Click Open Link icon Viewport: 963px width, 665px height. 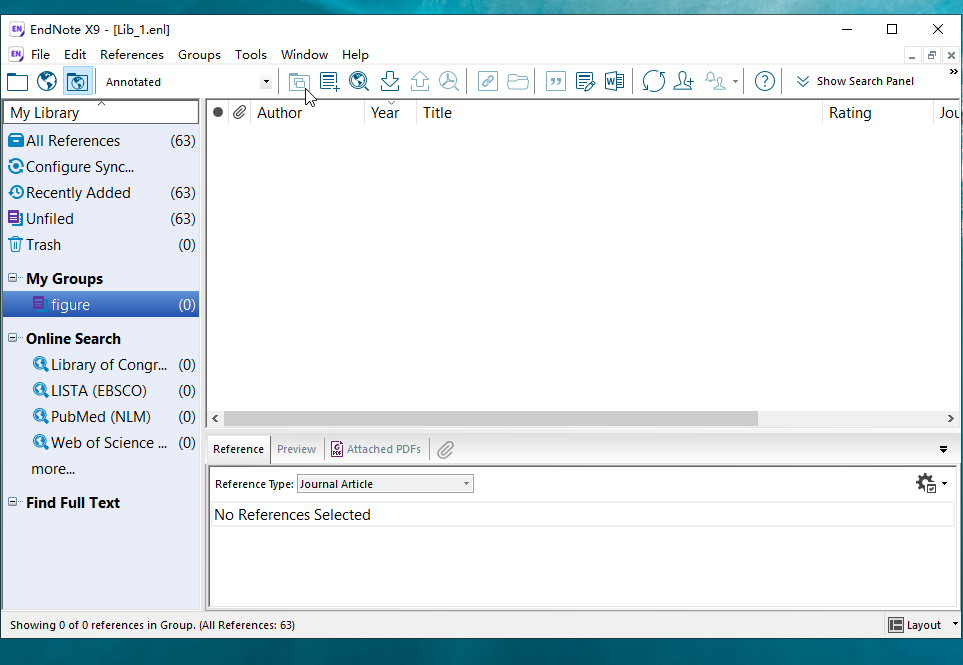[488, 81]
